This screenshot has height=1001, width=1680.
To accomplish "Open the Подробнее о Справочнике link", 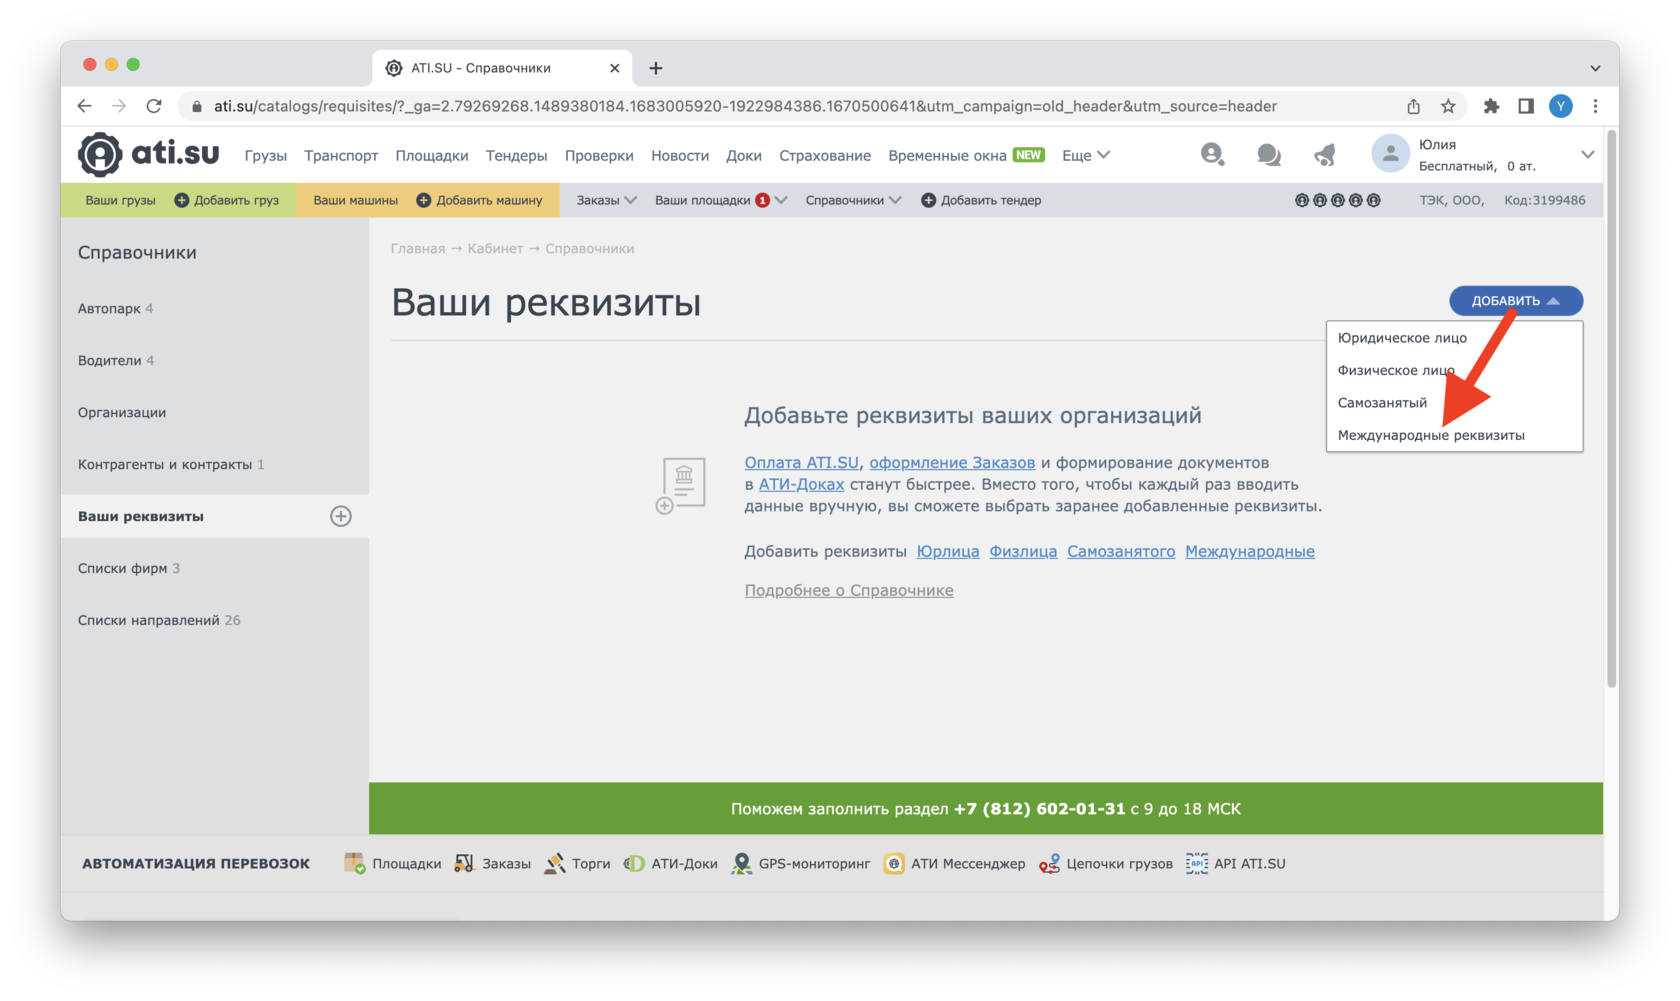I will pos(849,590).
